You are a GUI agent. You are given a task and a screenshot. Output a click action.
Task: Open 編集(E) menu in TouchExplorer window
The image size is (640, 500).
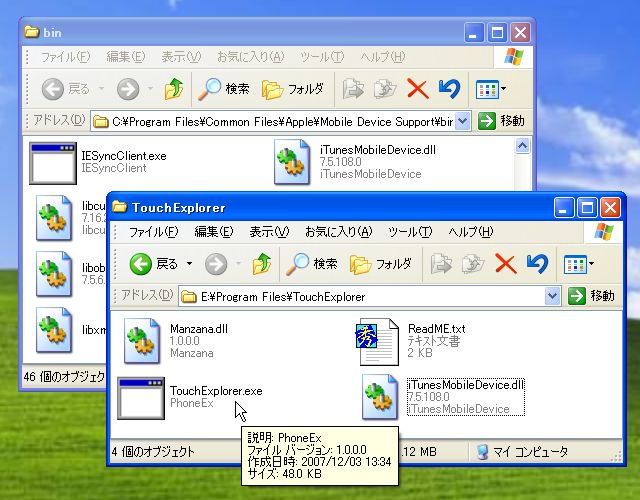click(x=214, y=232)
